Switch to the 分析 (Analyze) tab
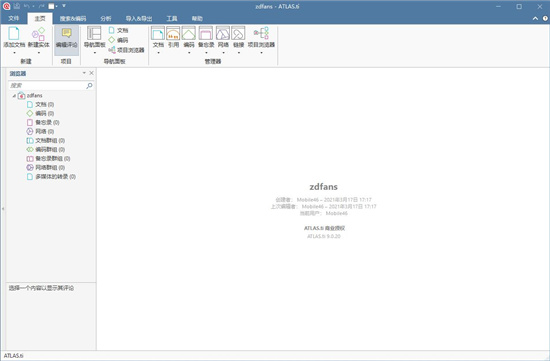The image size is (550, 361). coord(106,19)
